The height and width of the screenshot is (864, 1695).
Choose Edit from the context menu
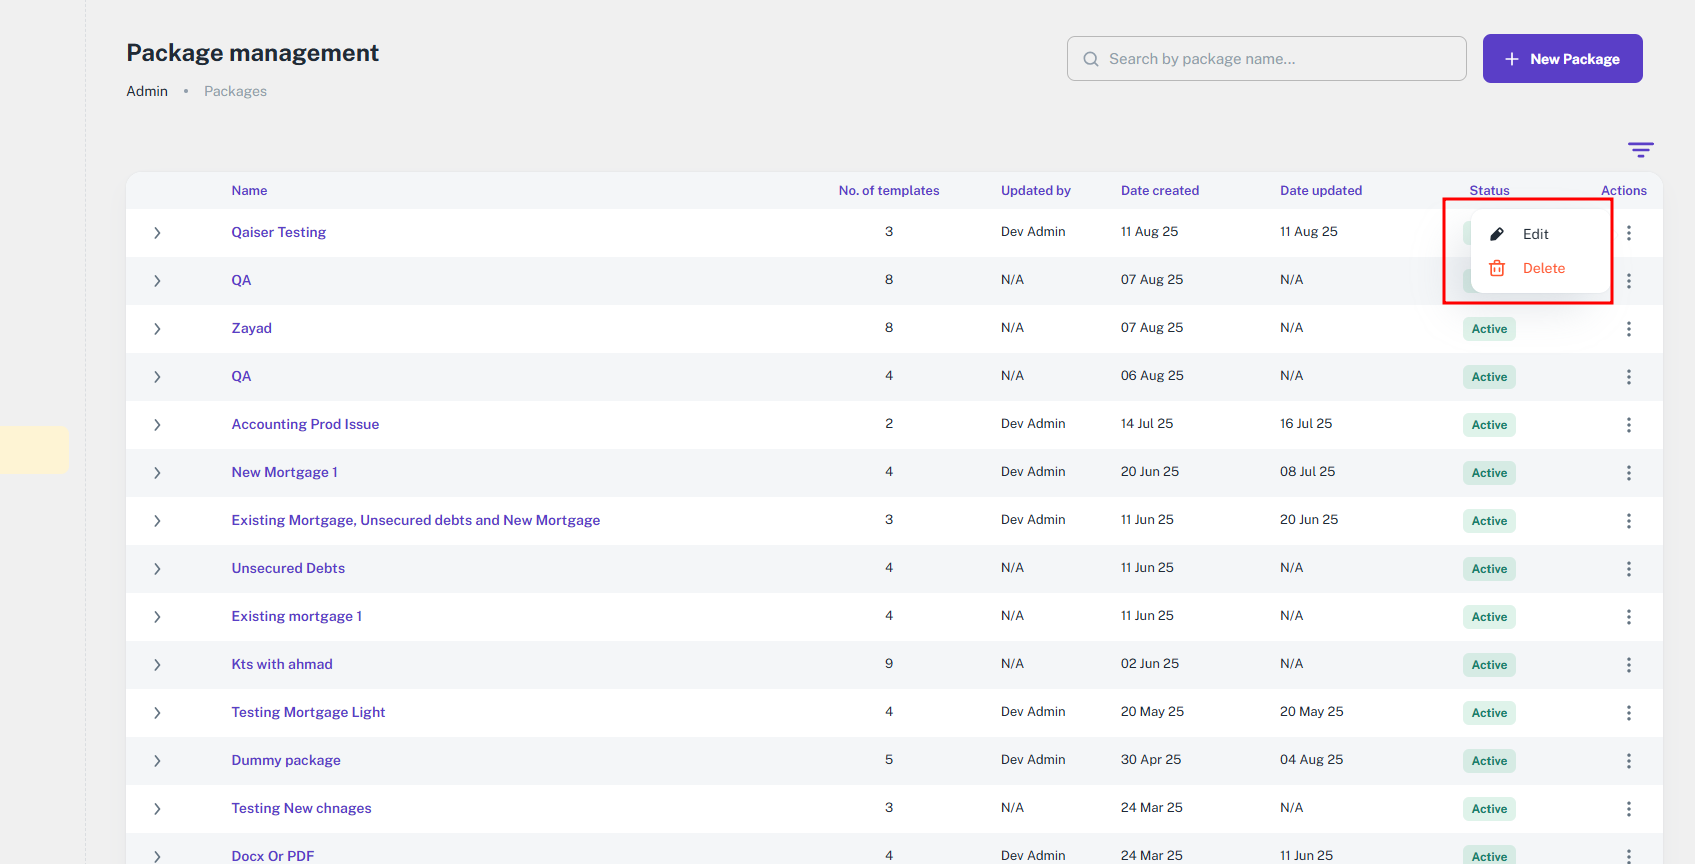(1534, 234)
